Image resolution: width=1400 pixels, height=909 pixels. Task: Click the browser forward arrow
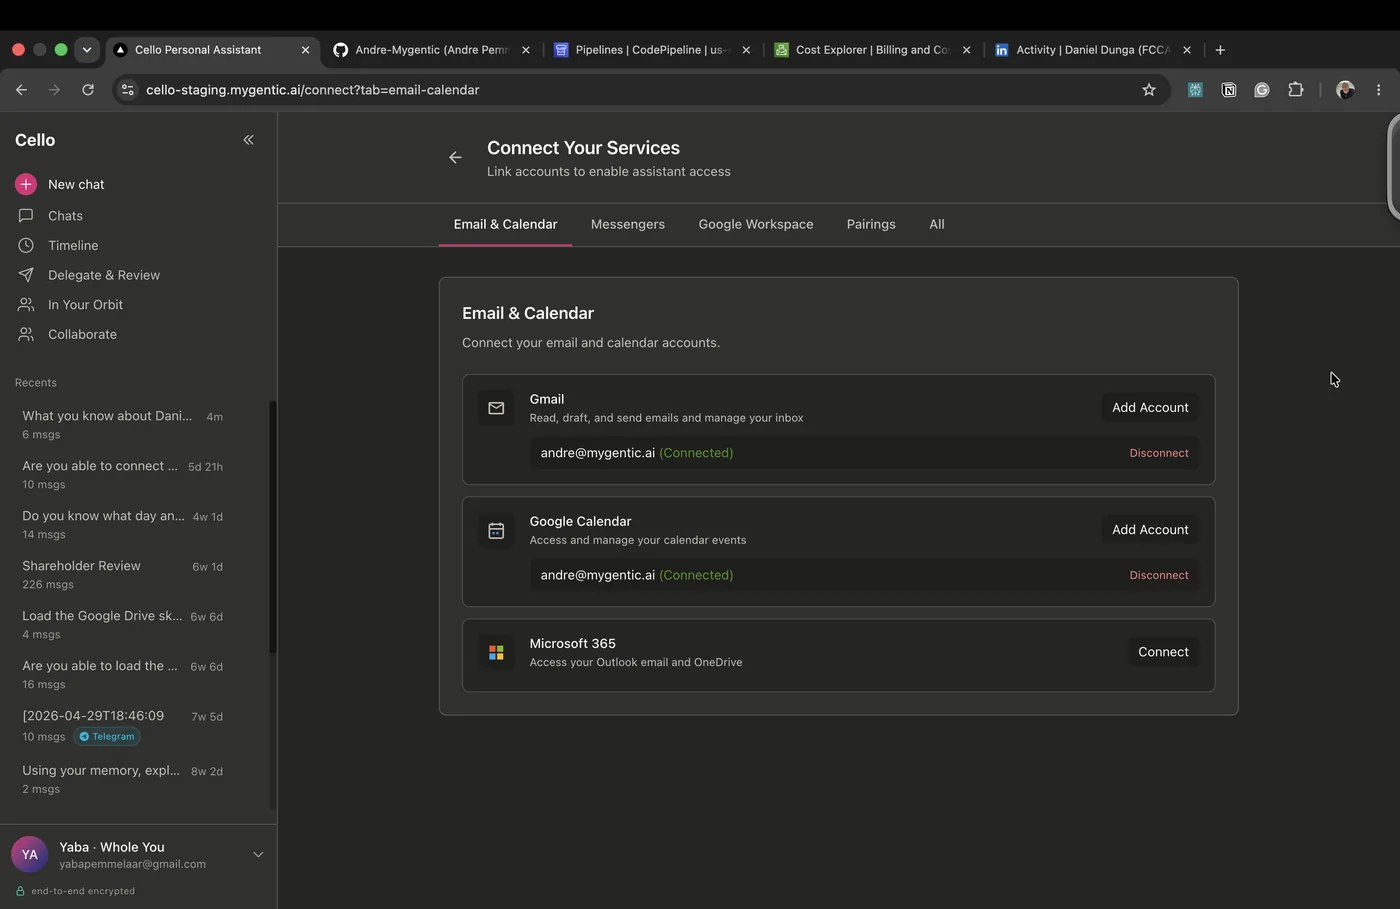[55, 90]
